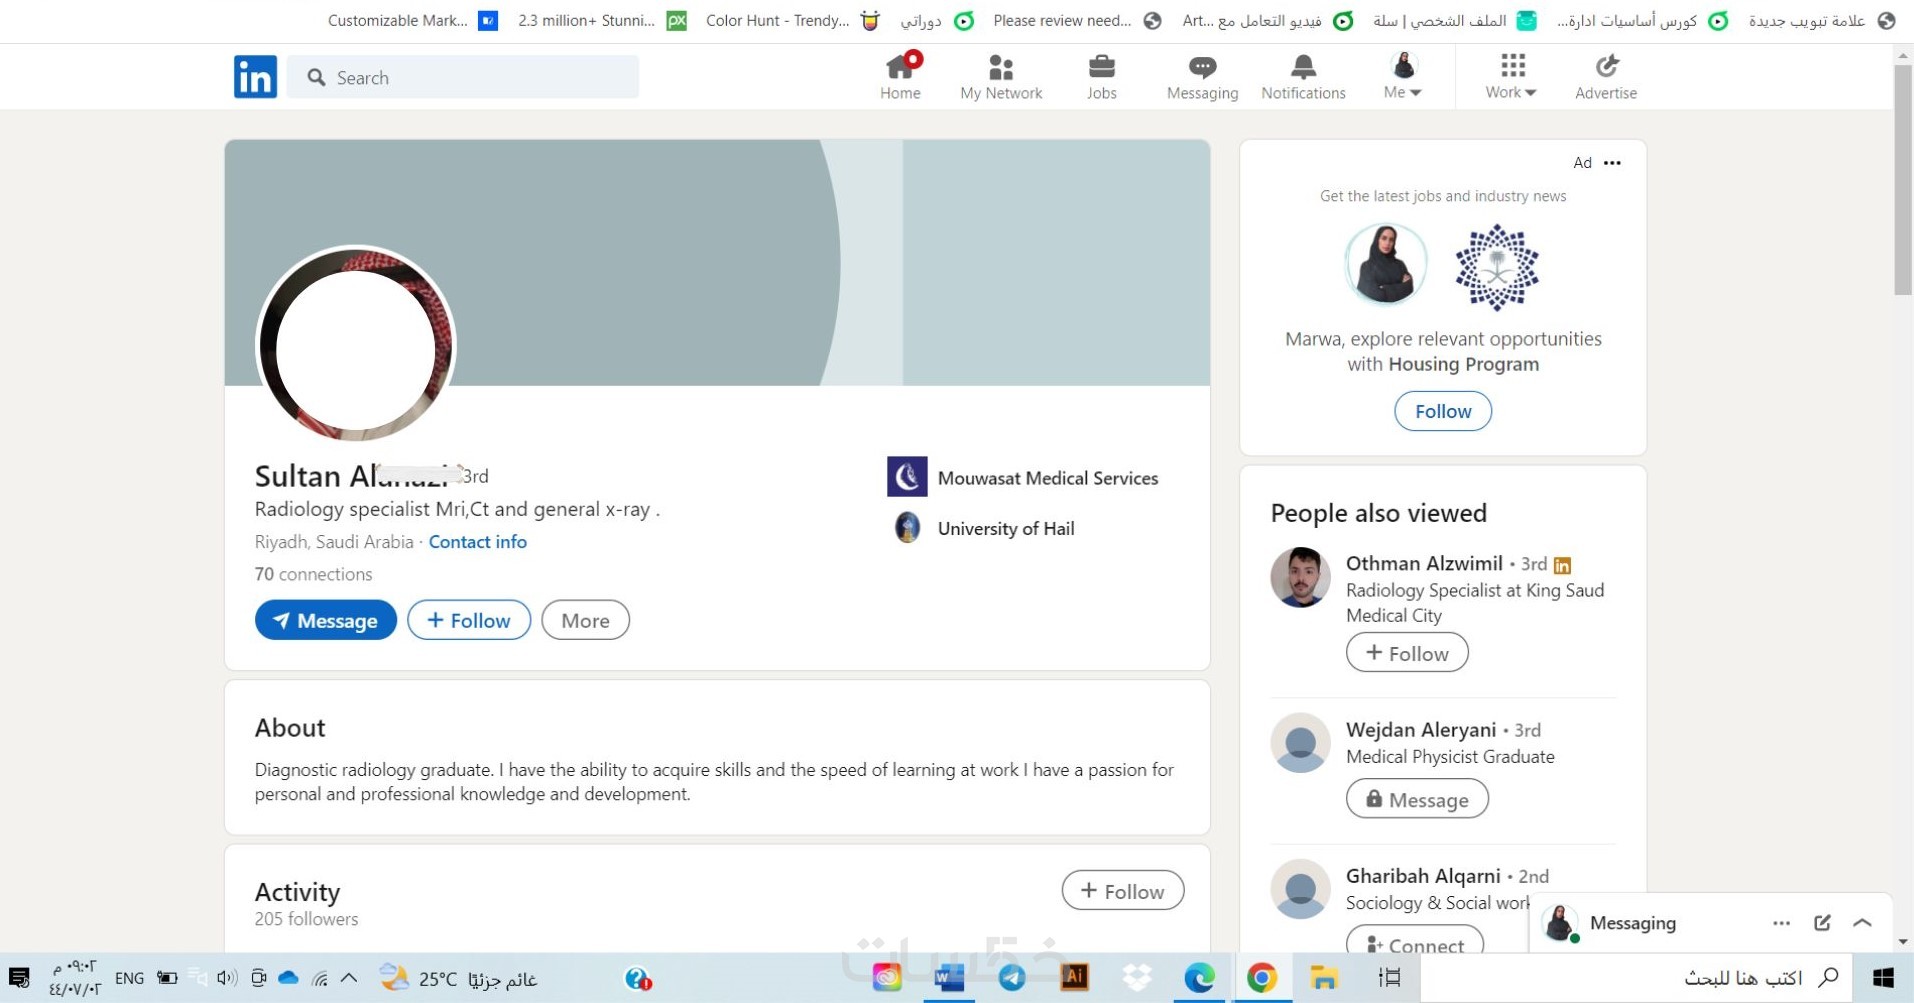The width and height of the screenshot is (1914, 1003).
Task: Open Wi-Fi network tray icon
Action: [319, 978]
